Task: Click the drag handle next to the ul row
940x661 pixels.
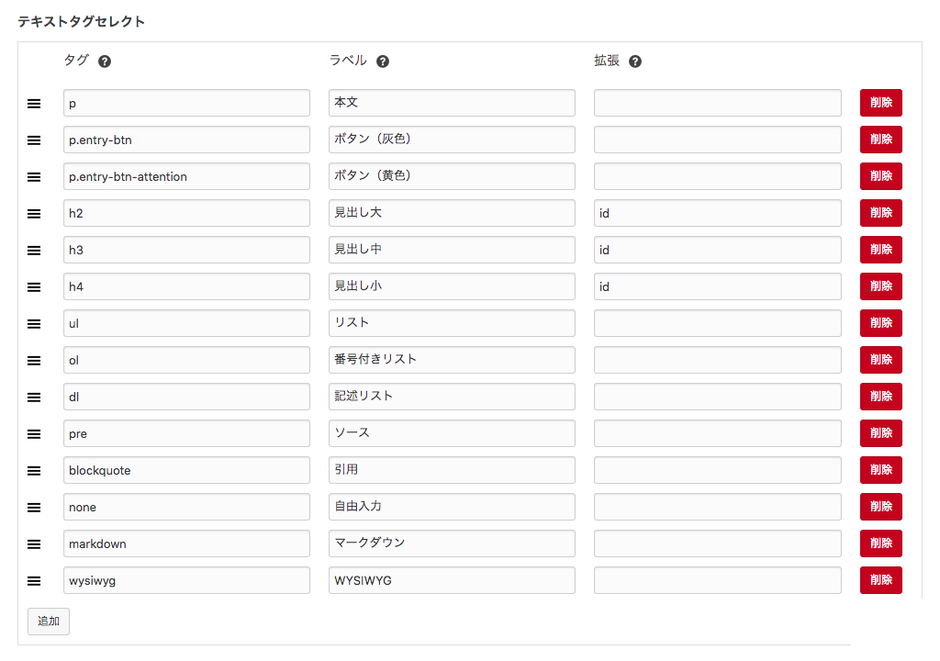Action: click(x=33, y=323)
